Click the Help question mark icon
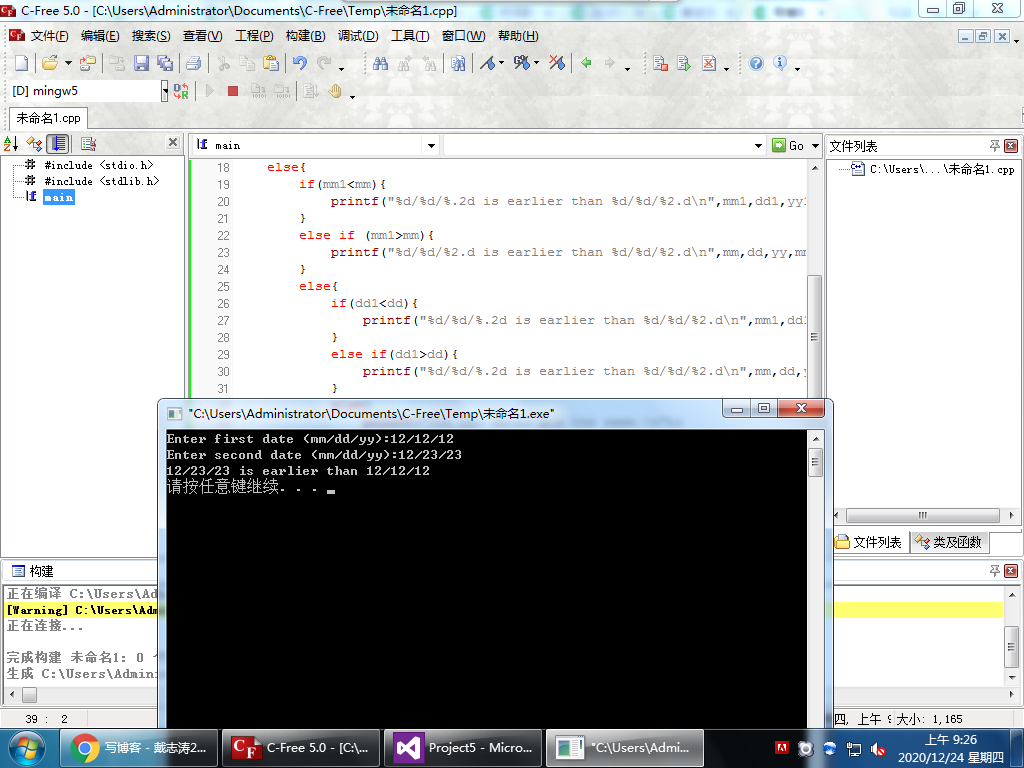The width and height of the screenshot is (1024, 768). 756,63
